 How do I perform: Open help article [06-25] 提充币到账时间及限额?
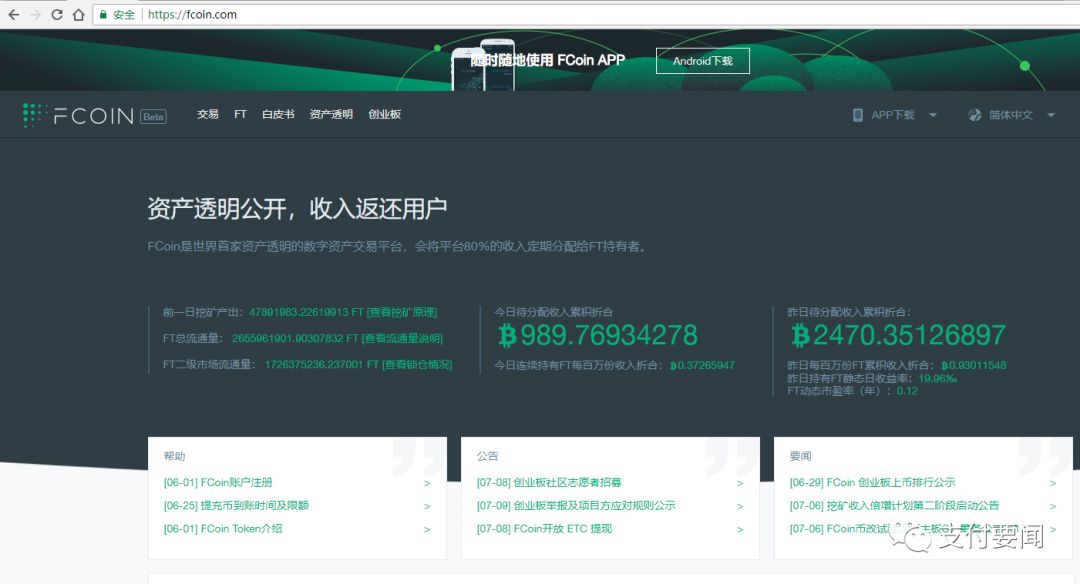(x=236, y=505)
